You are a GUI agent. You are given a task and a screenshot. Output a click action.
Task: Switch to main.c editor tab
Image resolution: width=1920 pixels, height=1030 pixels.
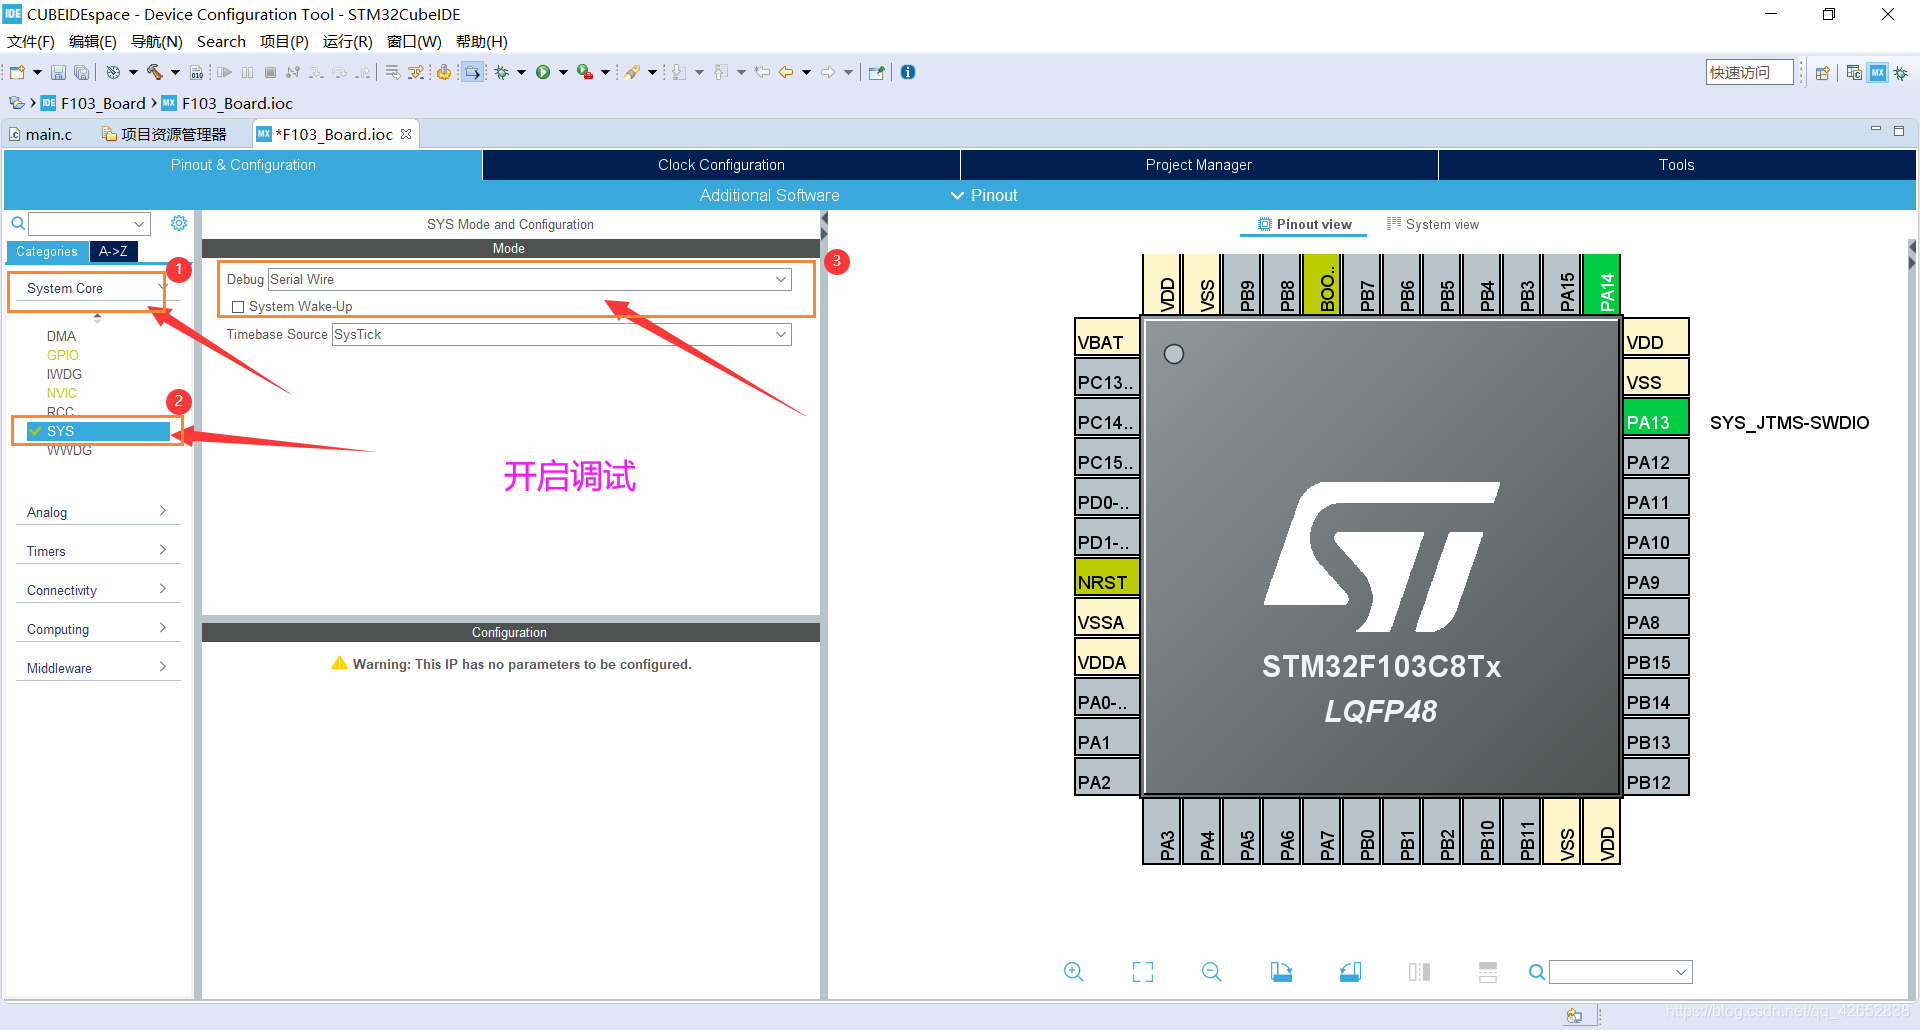[40, 134]
